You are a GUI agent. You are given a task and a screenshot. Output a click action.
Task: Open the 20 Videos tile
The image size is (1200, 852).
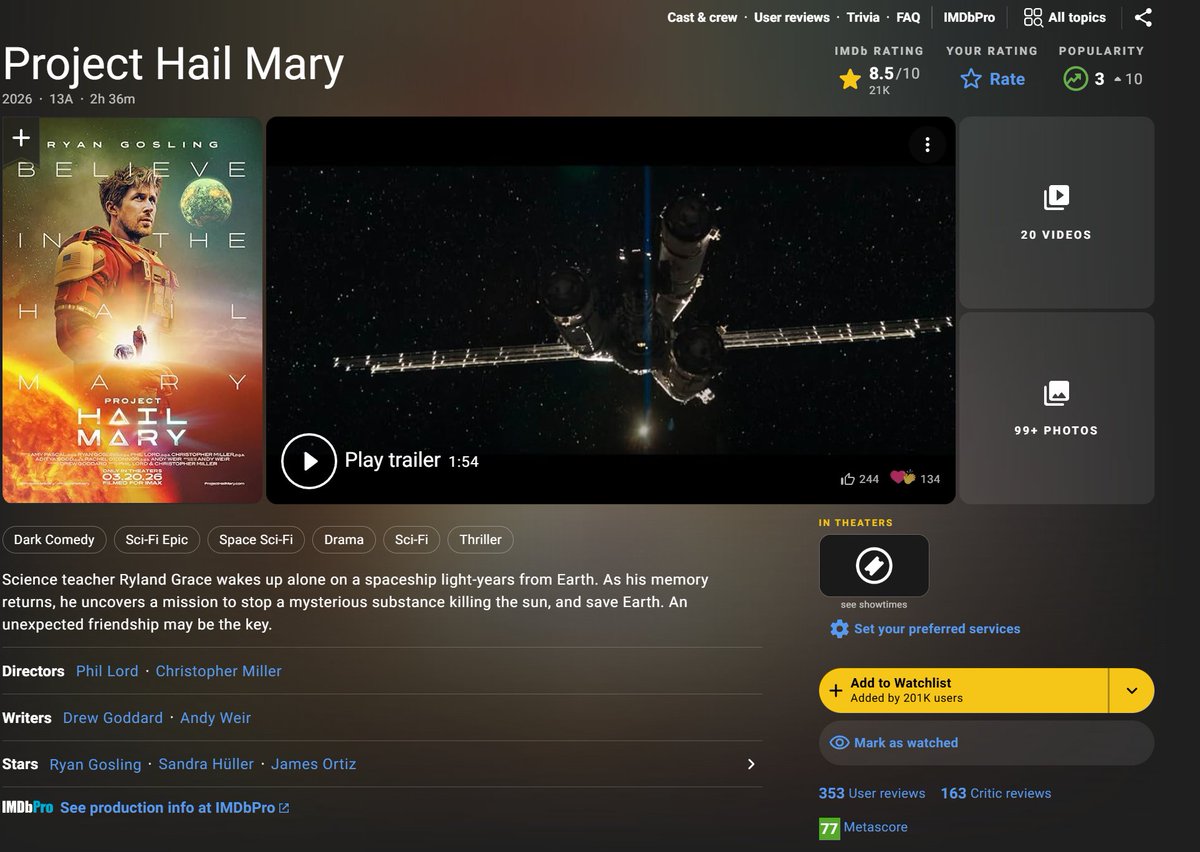[x=1056, y=212]
